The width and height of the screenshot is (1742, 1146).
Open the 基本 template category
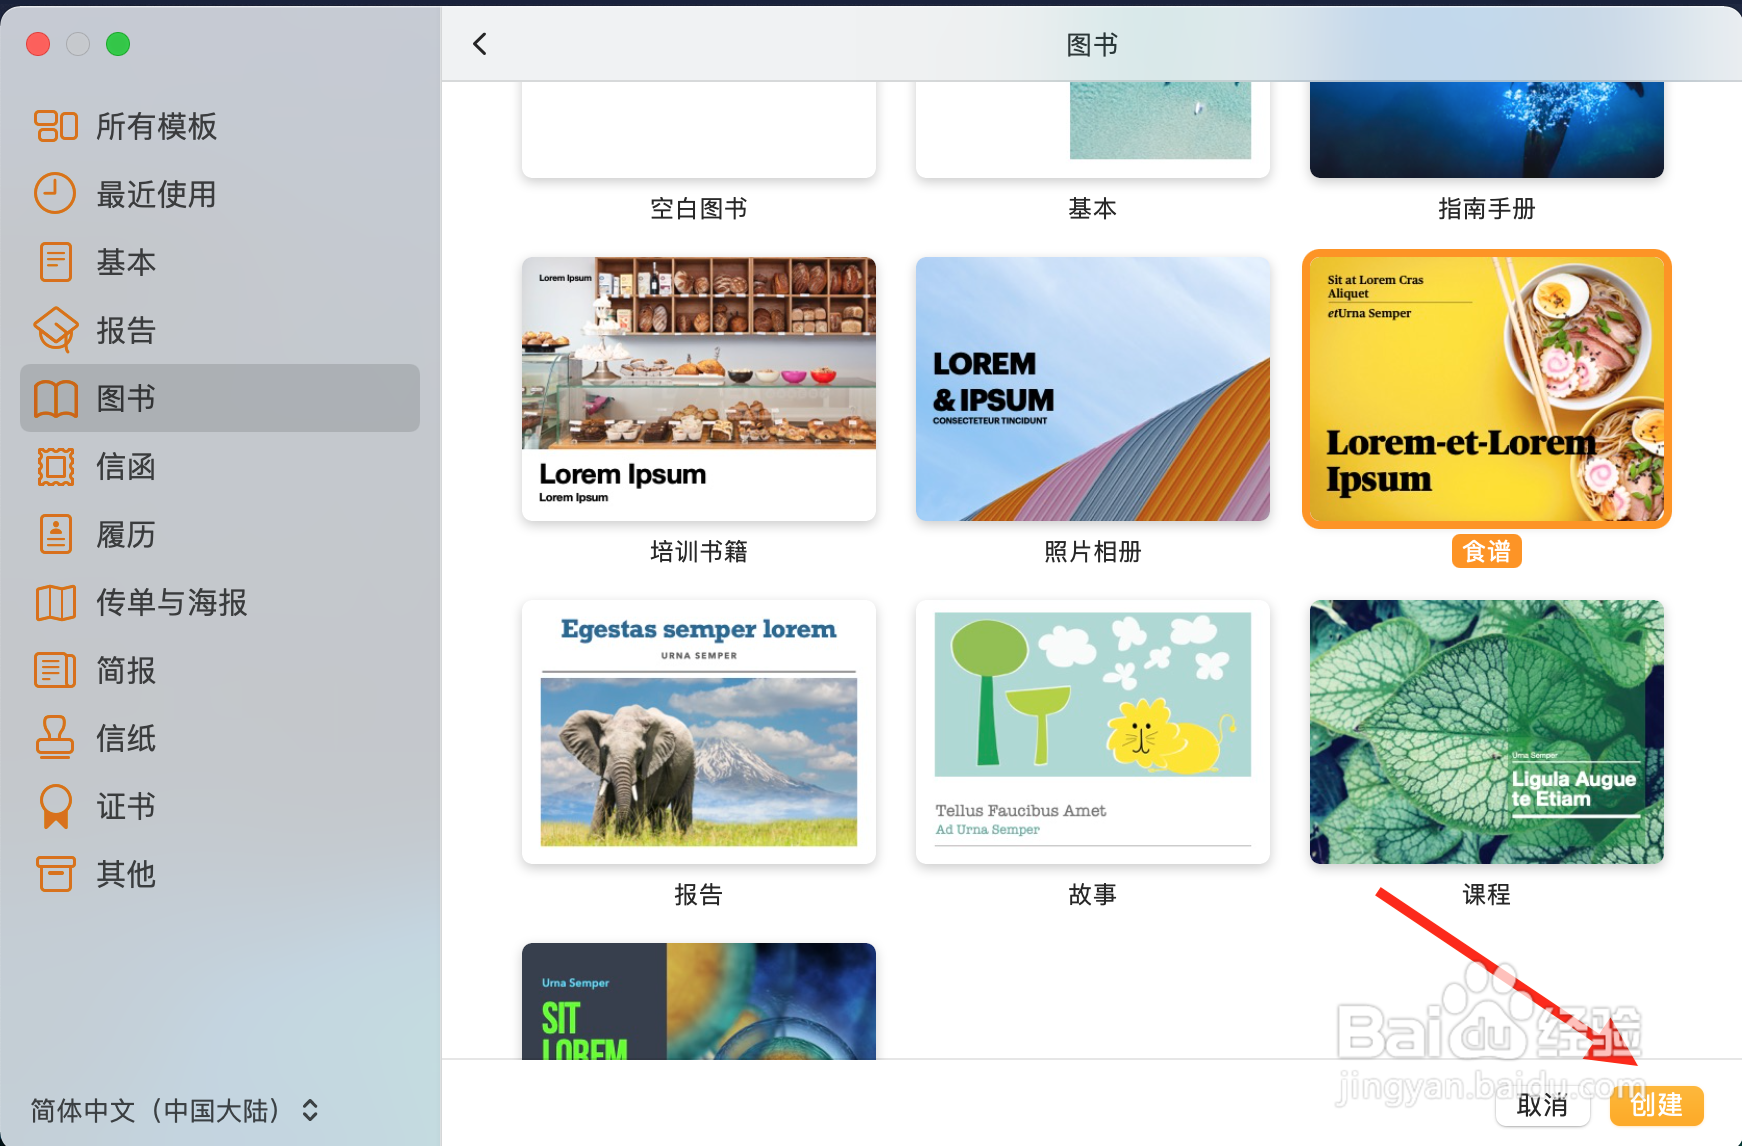(125, 262)
